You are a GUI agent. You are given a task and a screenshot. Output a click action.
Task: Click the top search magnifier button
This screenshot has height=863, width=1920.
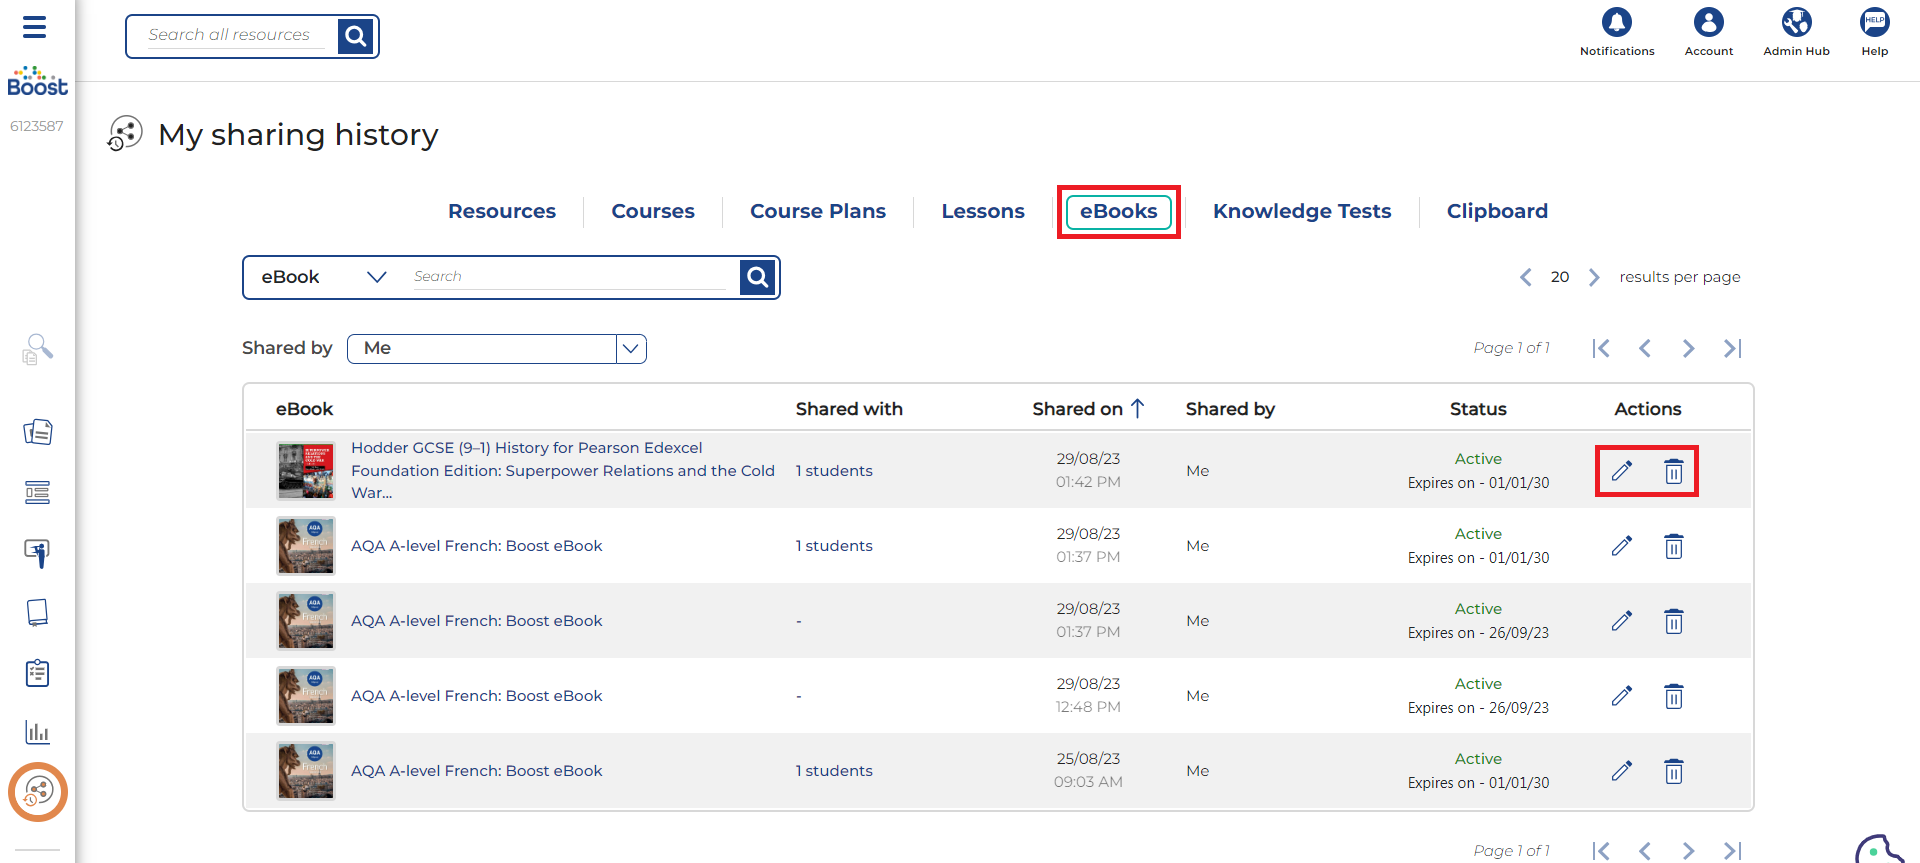(x=355, y=37)
